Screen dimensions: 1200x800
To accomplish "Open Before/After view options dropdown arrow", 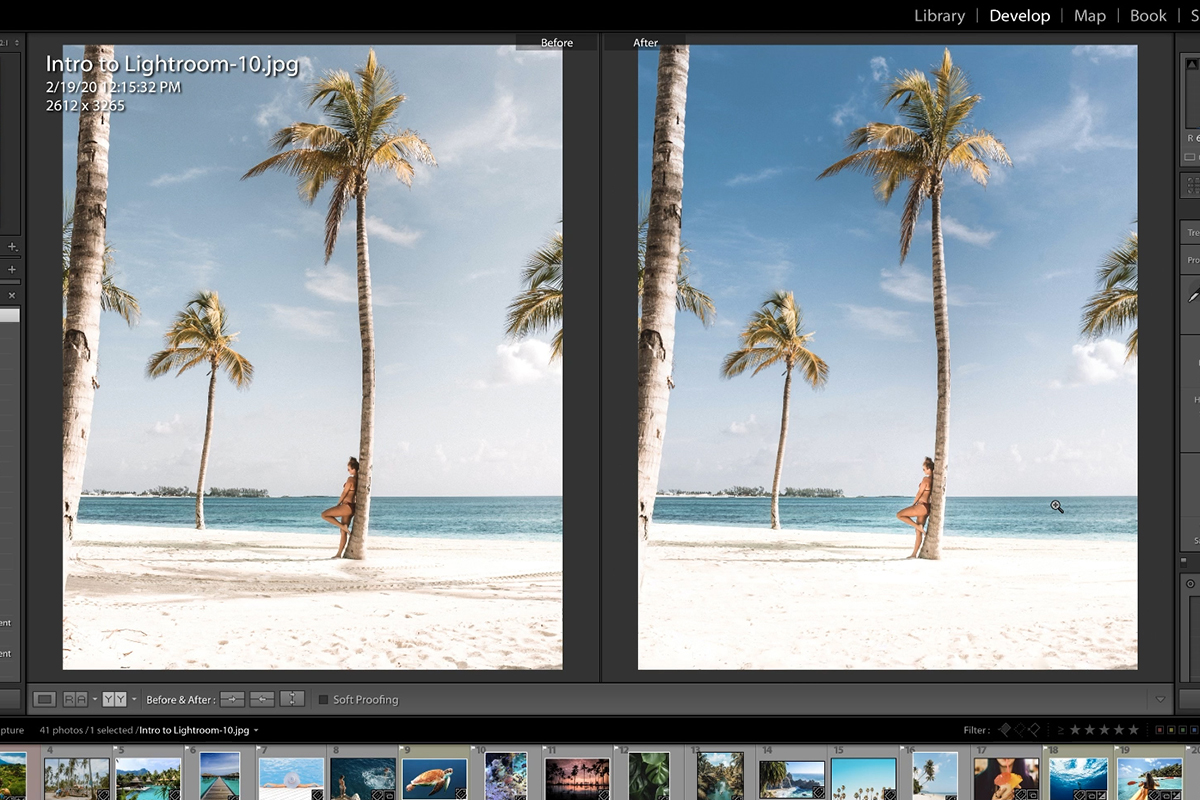I will pyautogui.click(x=135, y=700).
